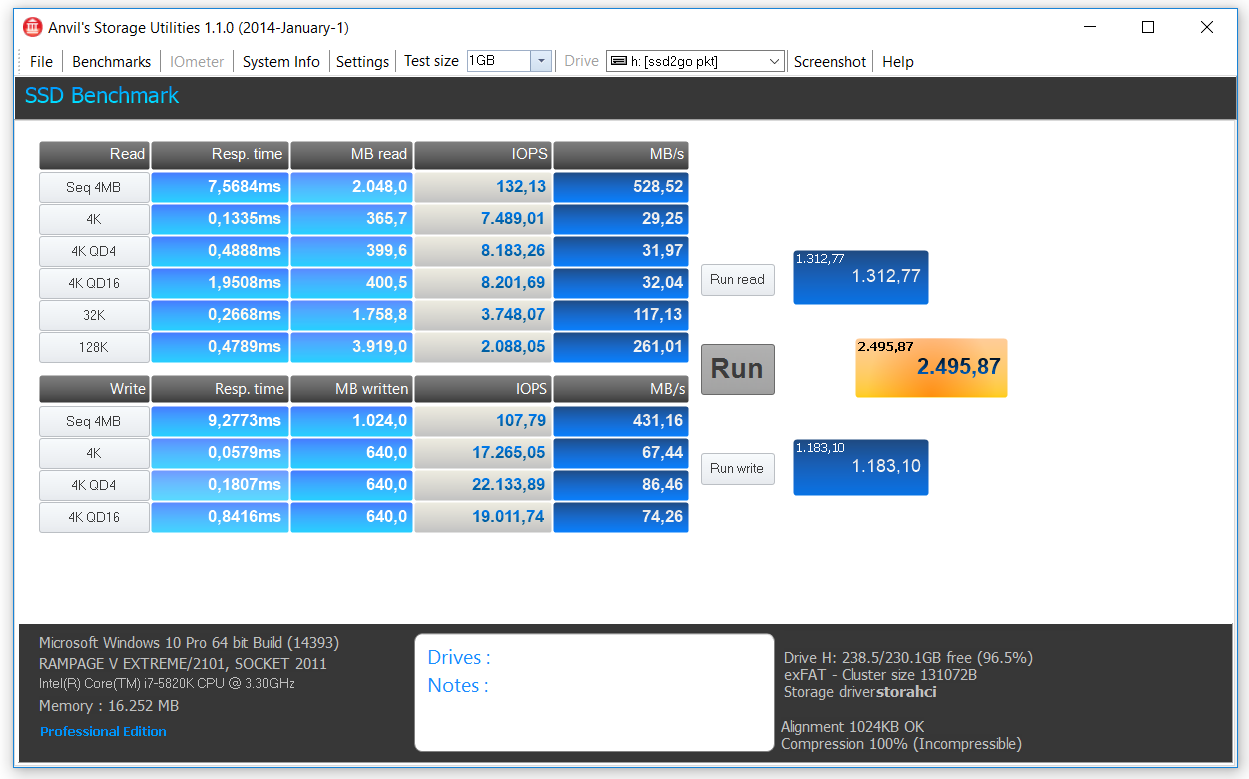
Task: Click the 128K test button
Action: [94, 347]
